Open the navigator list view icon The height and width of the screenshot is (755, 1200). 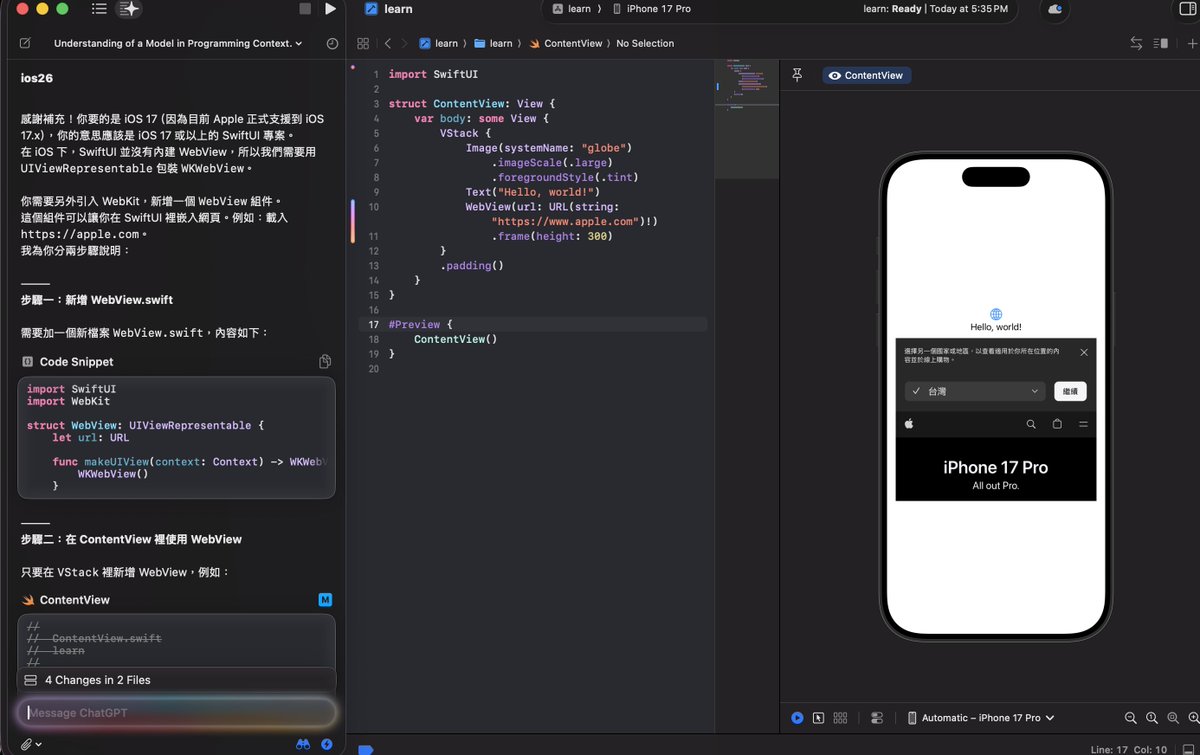point(99,9)
